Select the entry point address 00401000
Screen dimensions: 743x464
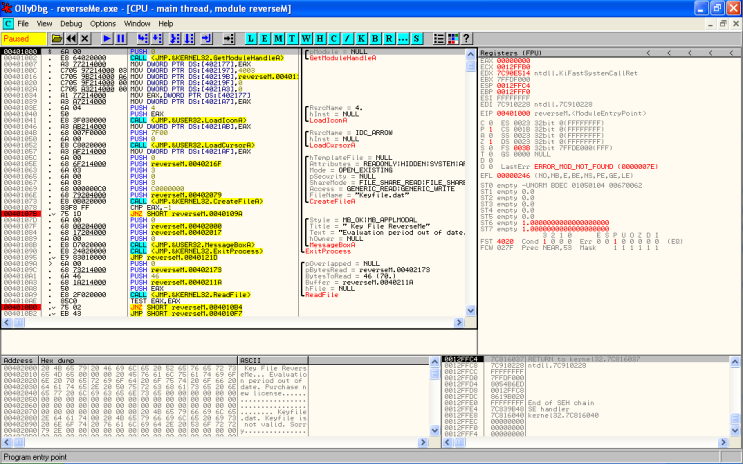(x=21, y=52)
